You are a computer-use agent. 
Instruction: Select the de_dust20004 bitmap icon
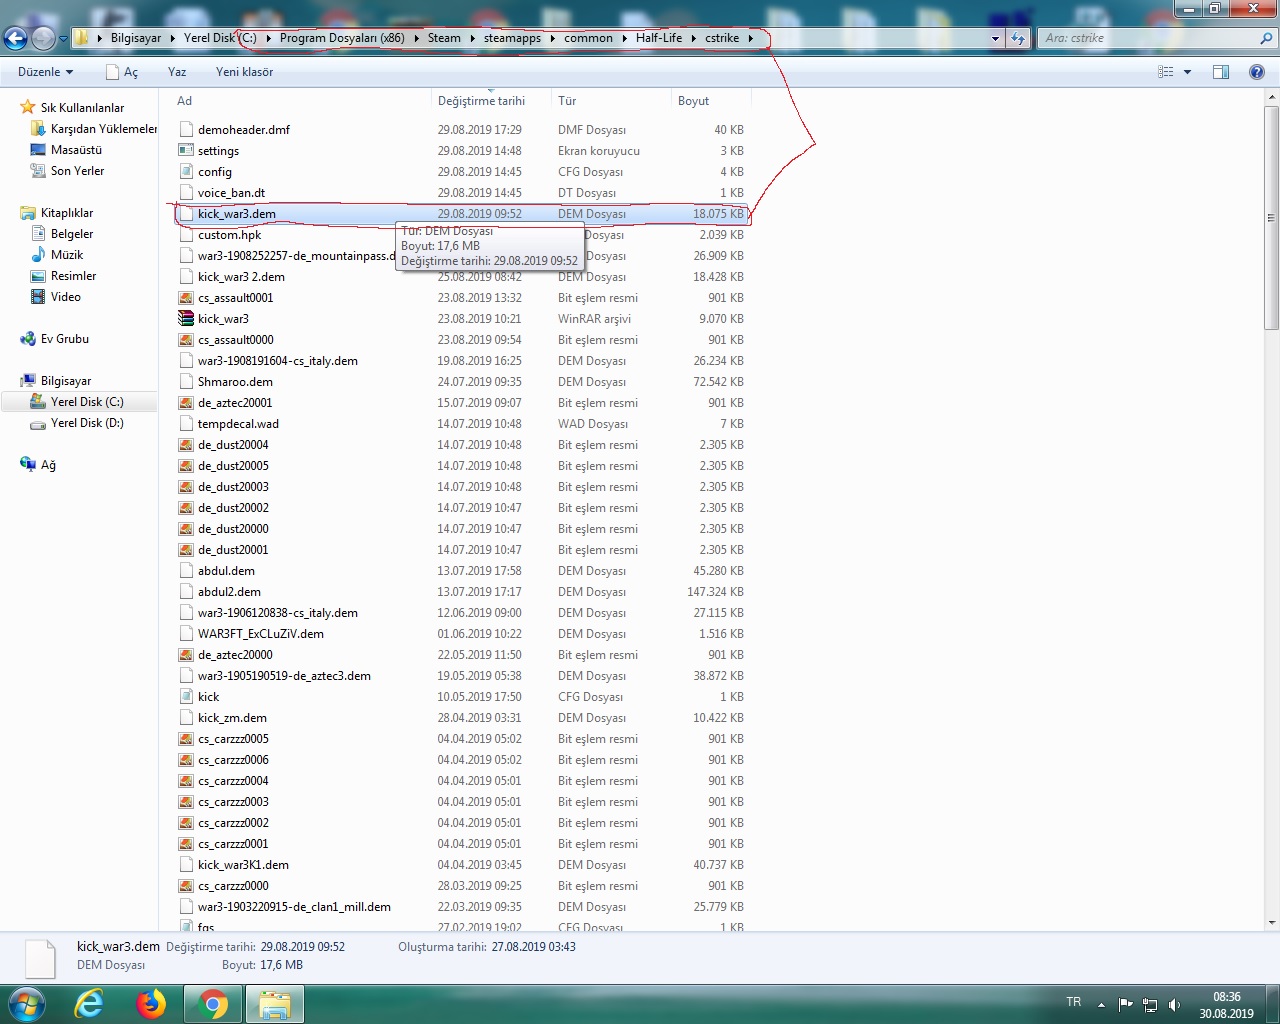pos(186,445)
